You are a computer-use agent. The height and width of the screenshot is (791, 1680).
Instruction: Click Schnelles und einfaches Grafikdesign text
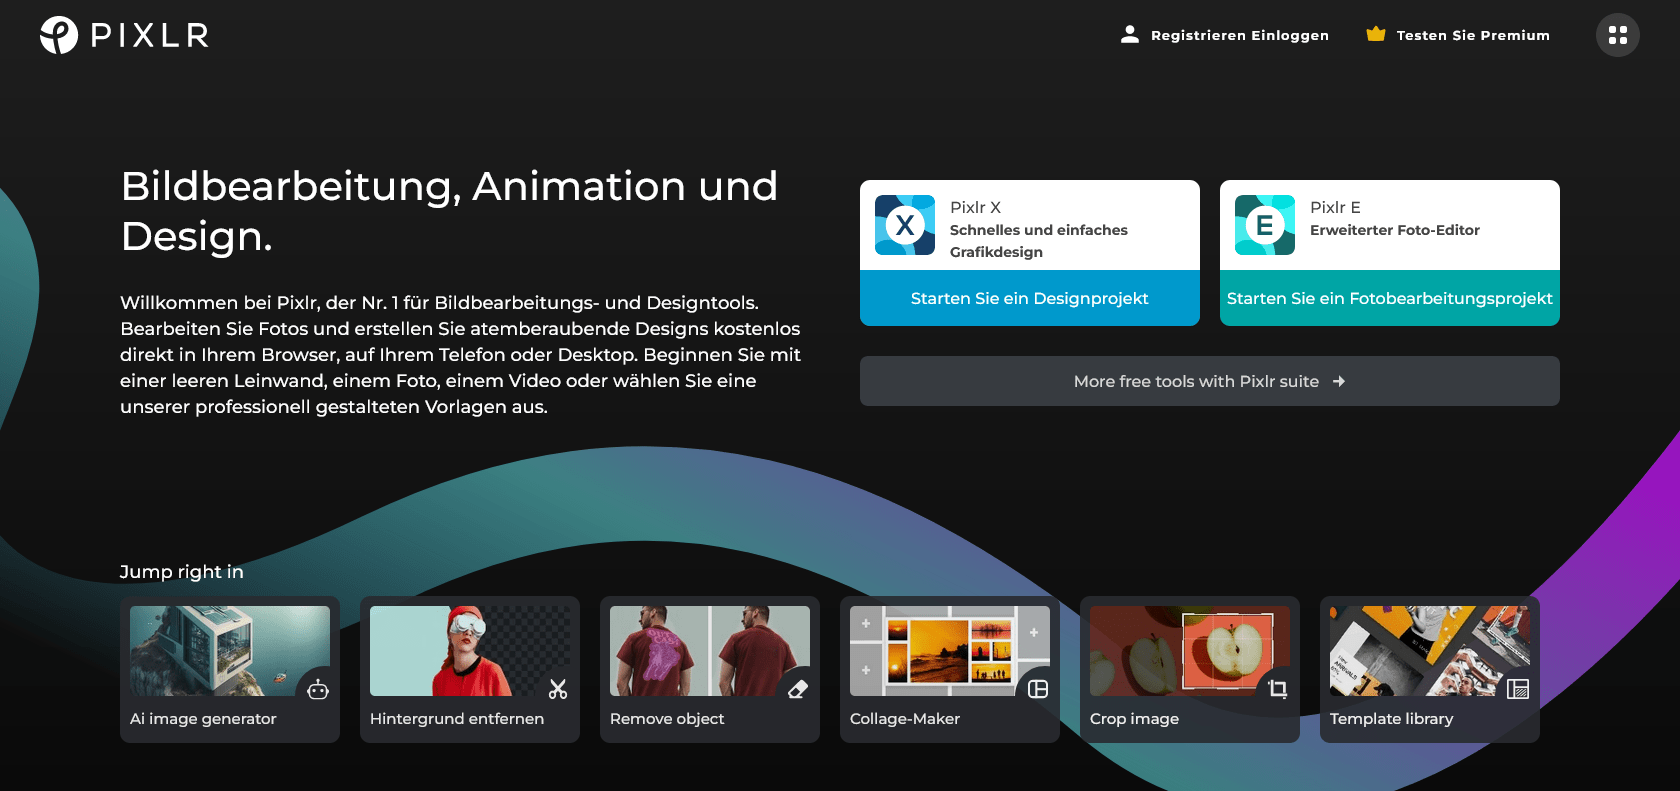pyautogui.click(x=1038, y=241)
